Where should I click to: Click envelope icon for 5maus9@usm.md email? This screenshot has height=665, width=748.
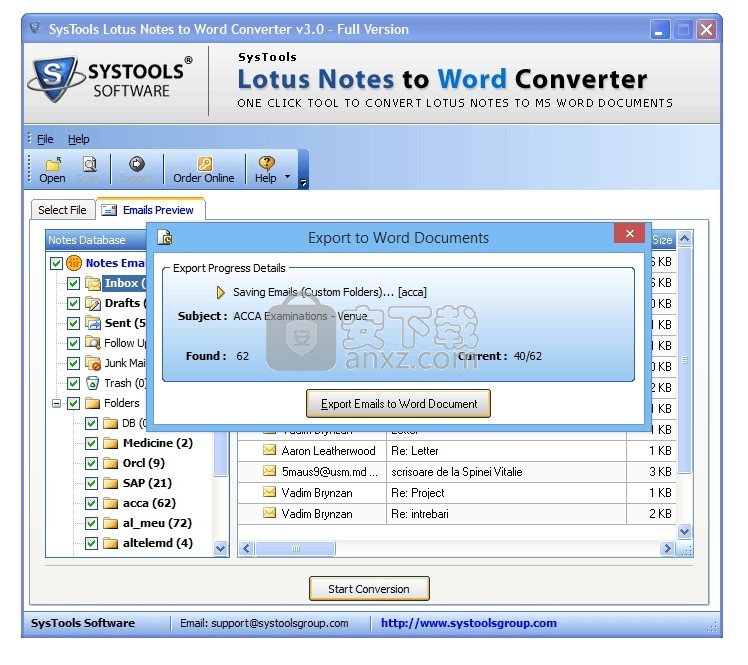click(x=270, y=471)
